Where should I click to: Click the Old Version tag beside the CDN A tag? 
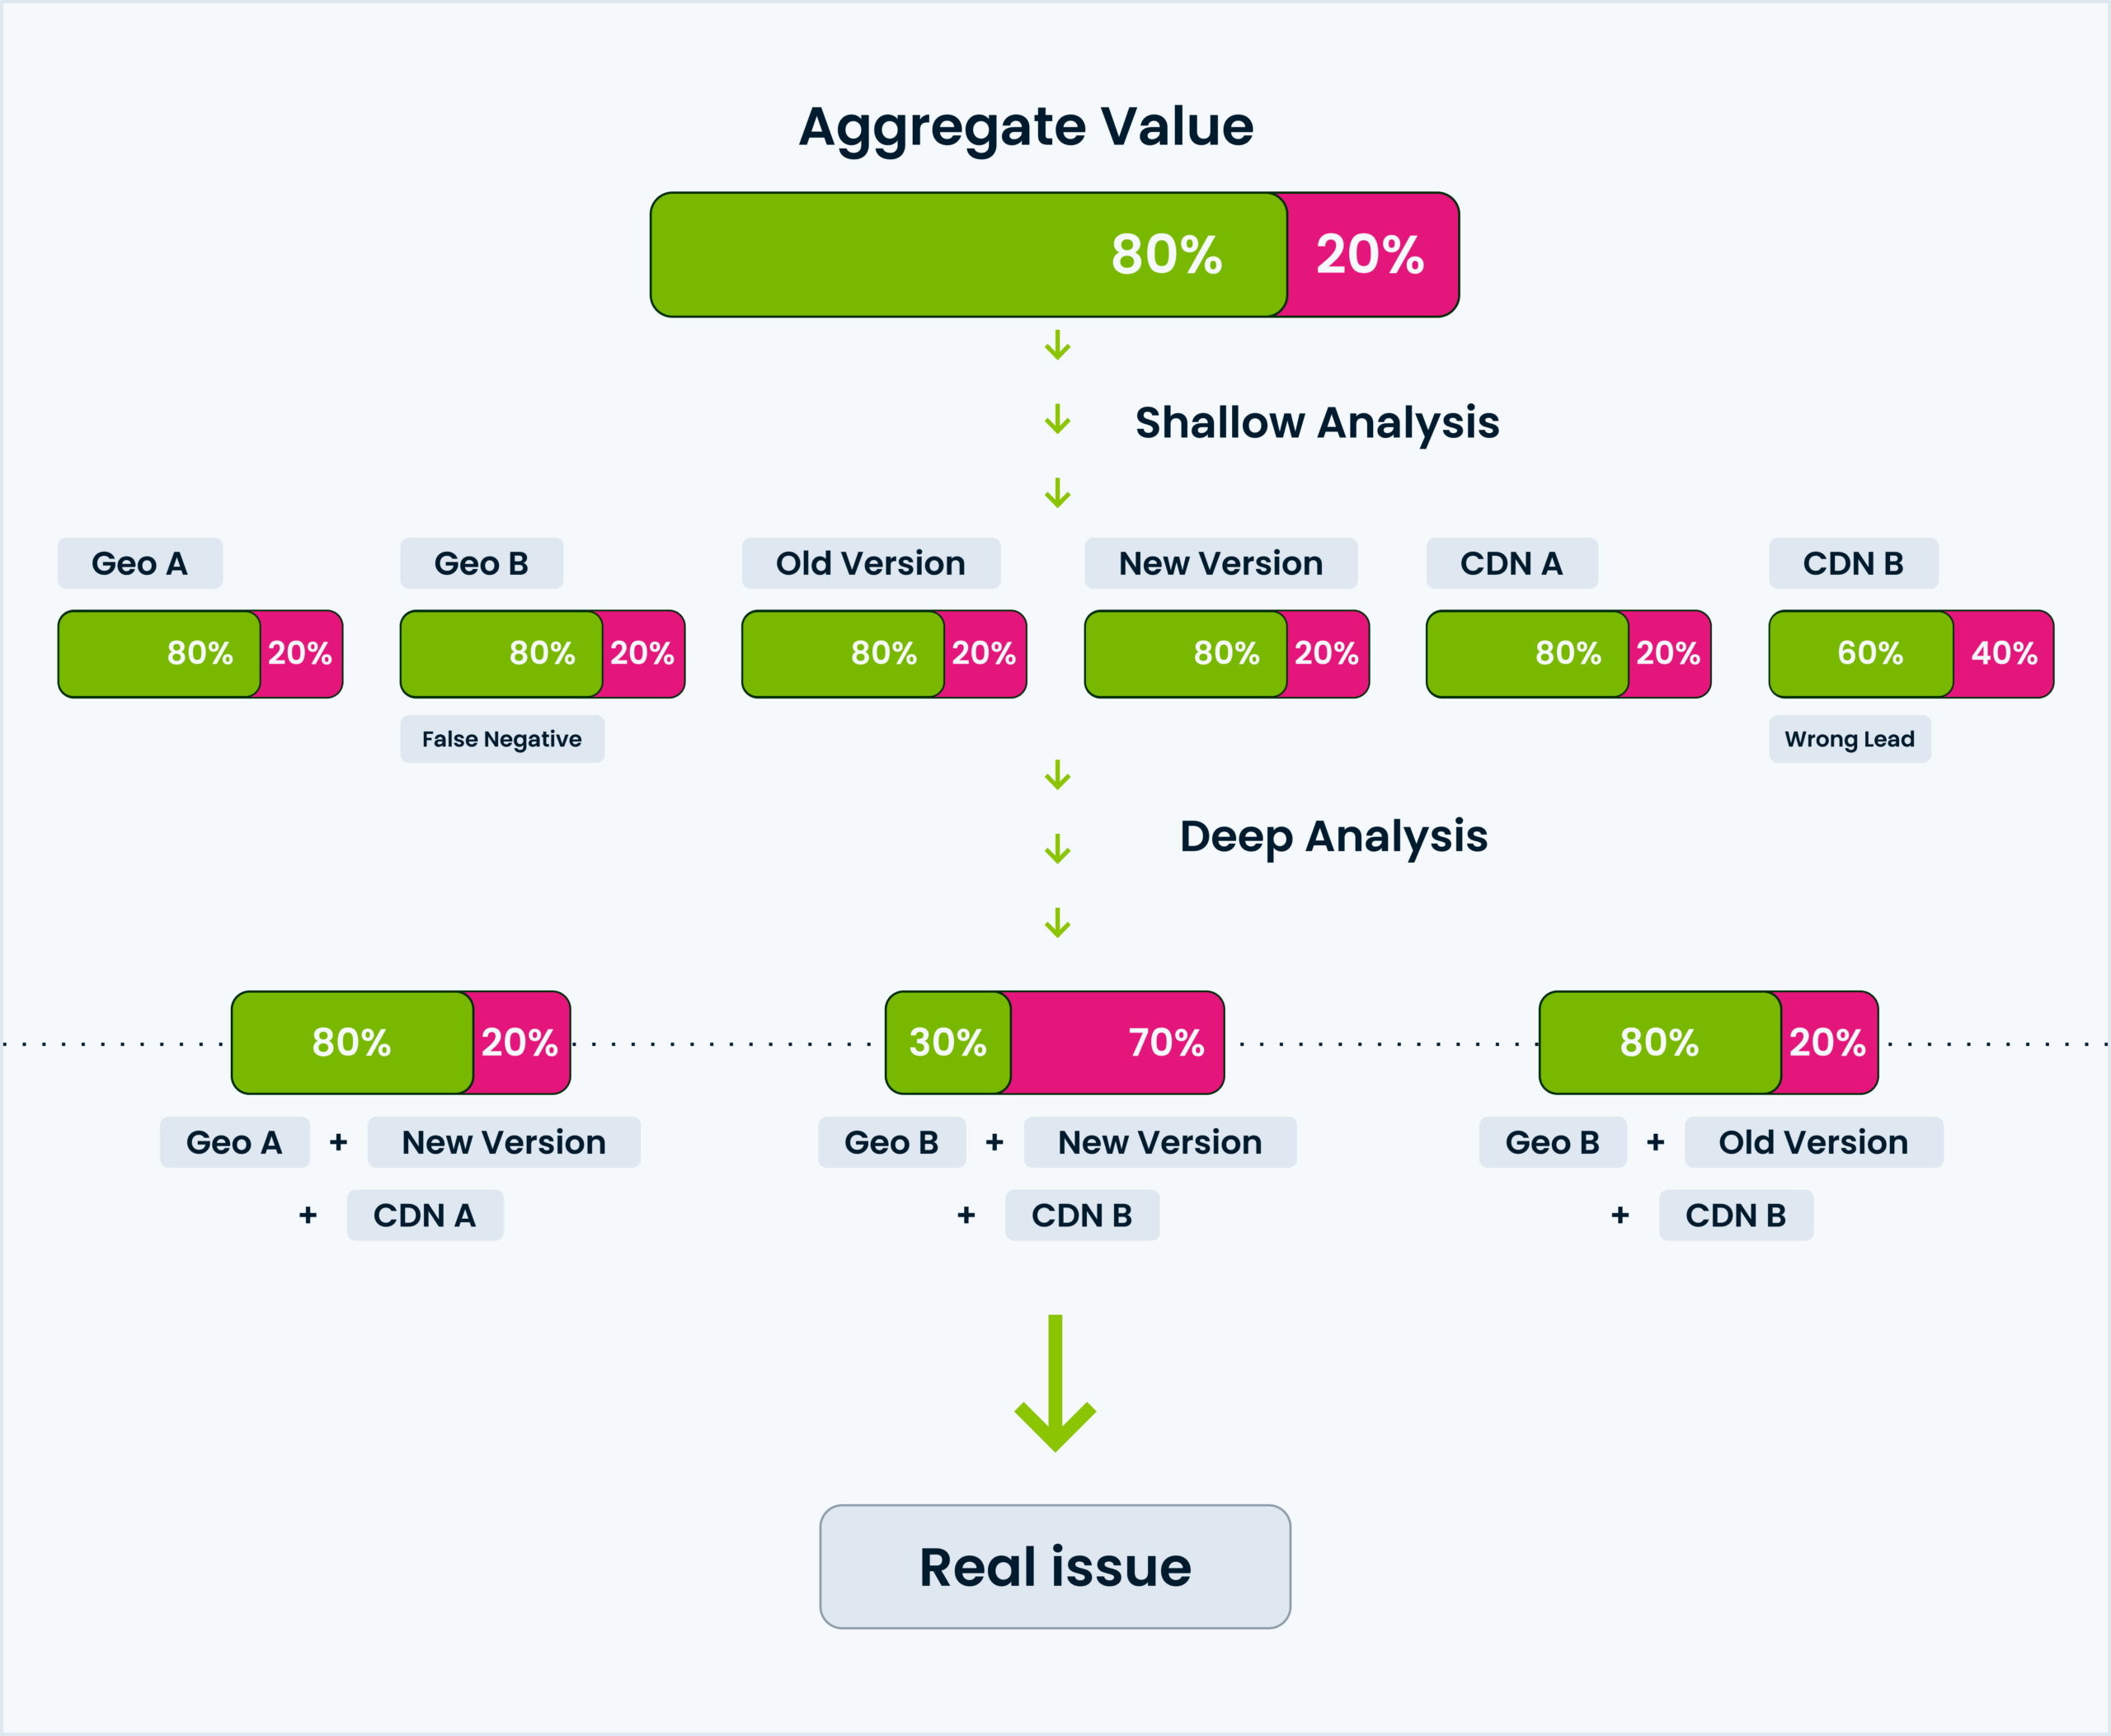[870, 563]
